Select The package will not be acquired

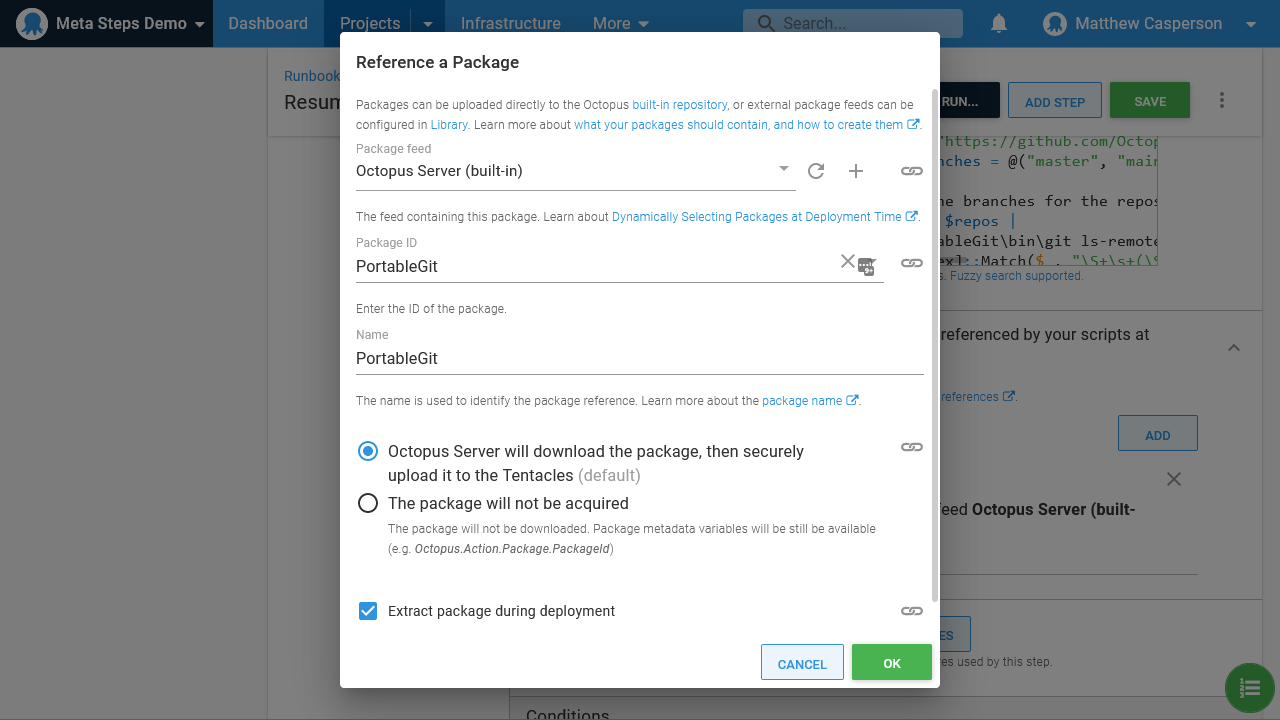(x=368, y=504)
